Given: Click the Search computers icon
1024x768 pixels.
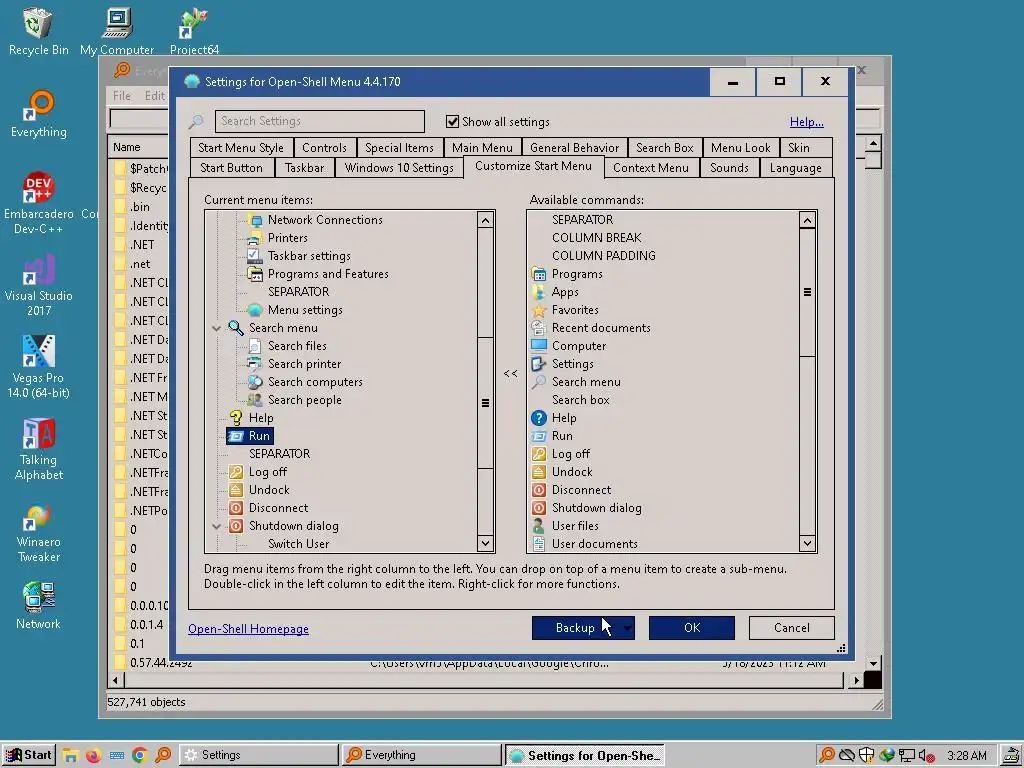Looking at the screenshot, I should click(255, 382).
